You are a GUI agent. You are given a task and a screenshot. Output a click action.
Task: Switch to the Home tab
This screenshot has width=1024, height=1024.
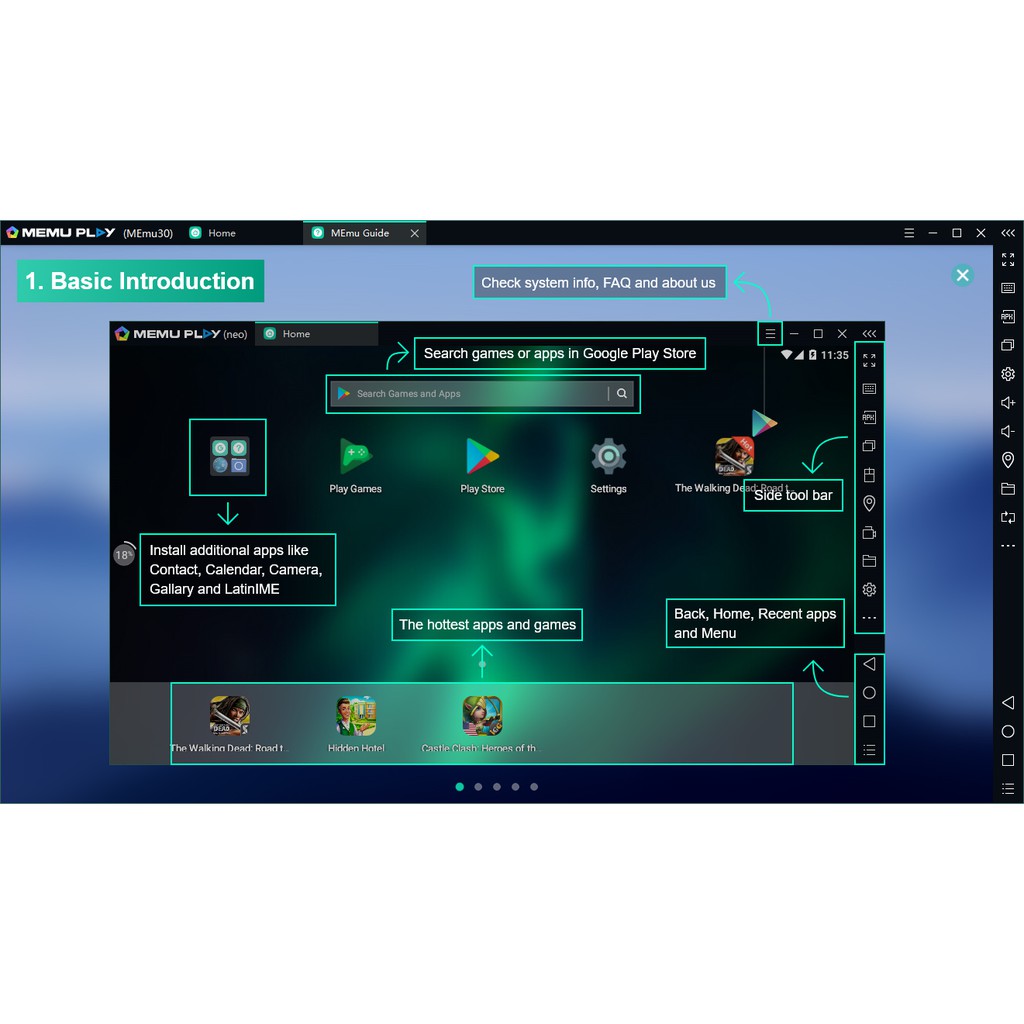[221, 233]
